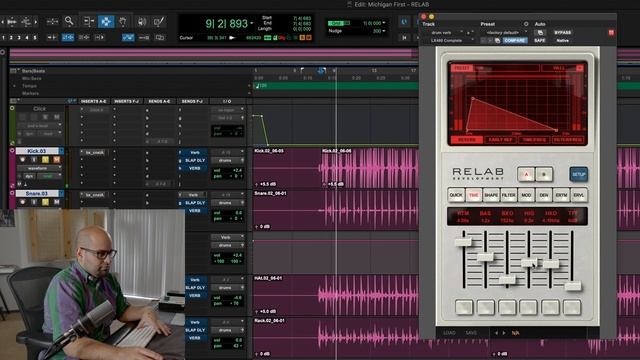Select the Scrubber speaker tool
Image resolution: width=640 pixels, height=360 pixels.
[142, 21]
